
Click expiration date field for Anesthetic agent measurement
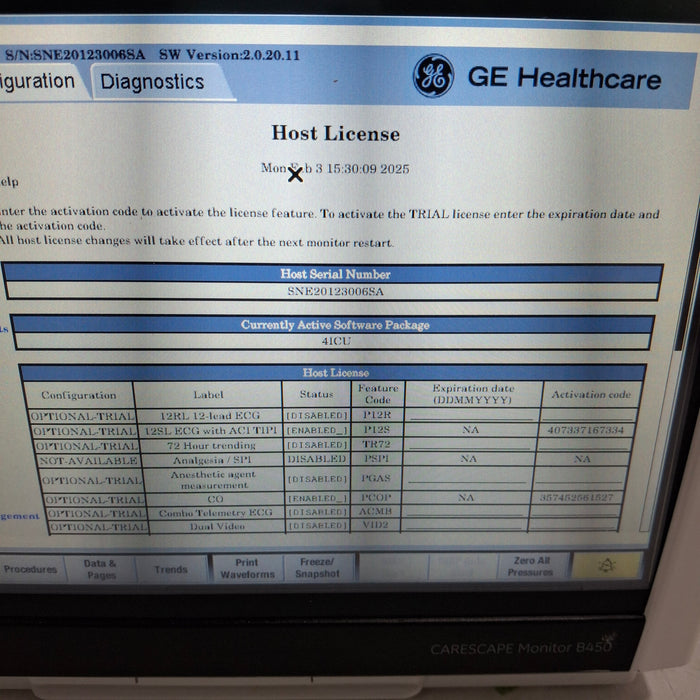pos(467,478)
